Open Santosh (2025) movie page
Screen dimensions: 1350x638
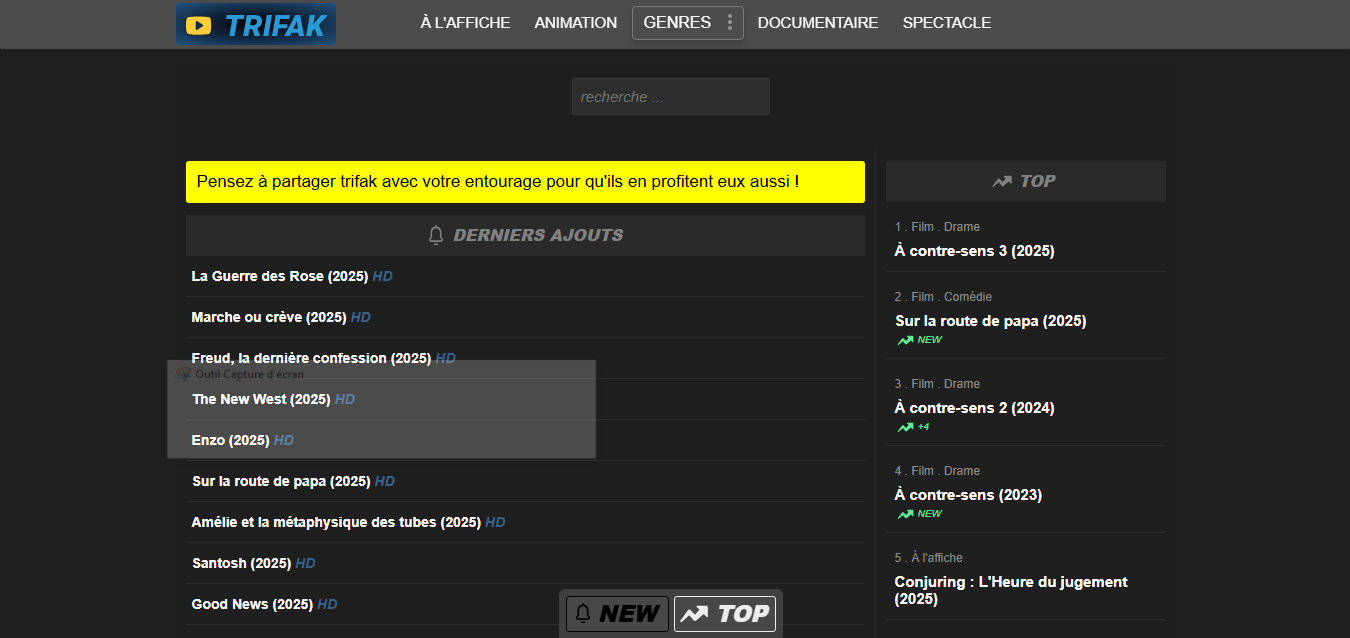[241, 563]
